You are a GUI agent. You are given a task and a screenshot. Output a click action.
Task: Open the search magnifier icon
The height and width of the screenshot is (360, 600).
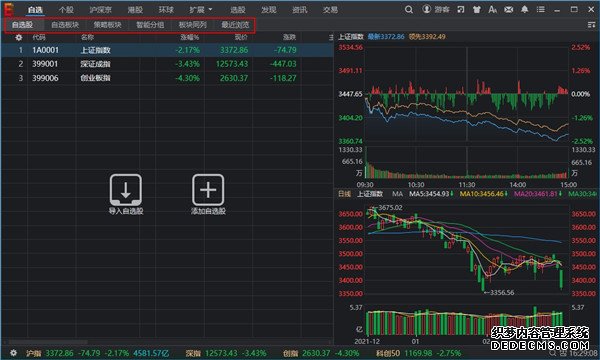[x=409, y=10]
